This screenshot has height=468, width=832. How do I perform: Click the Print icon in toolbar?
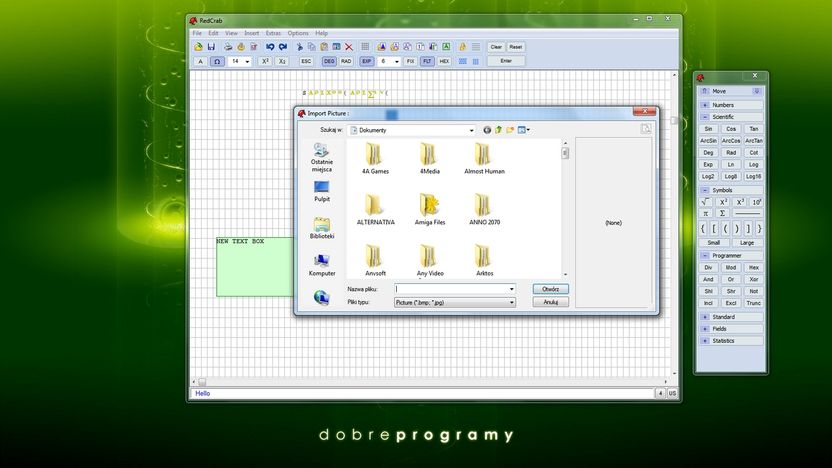coord(228,47)
